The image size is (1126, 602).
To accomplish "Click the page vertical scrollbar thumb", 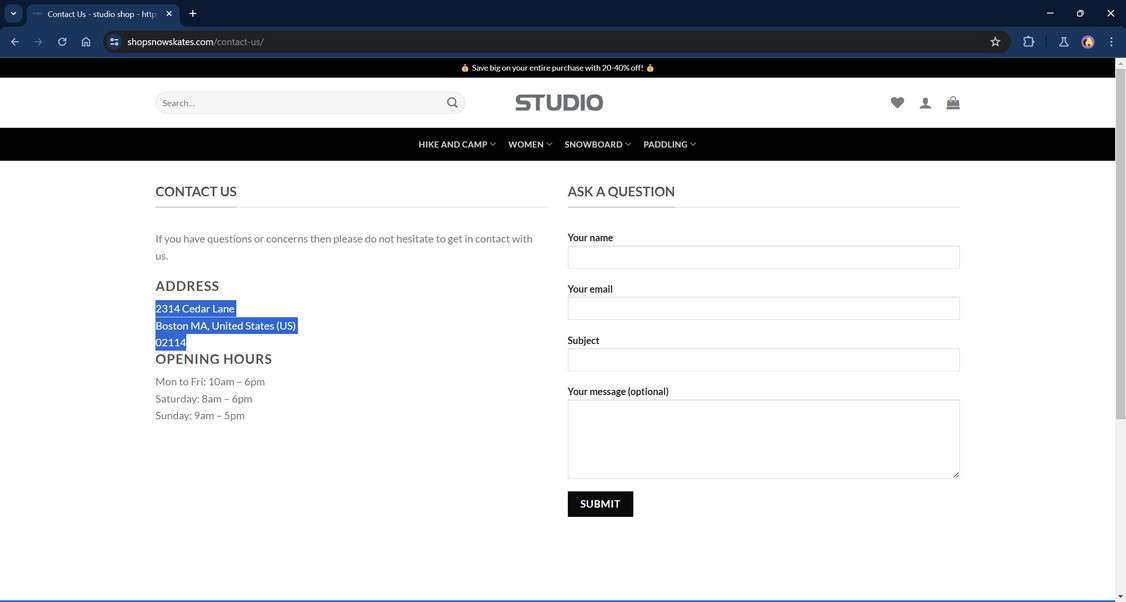I will coord(1120,244).
